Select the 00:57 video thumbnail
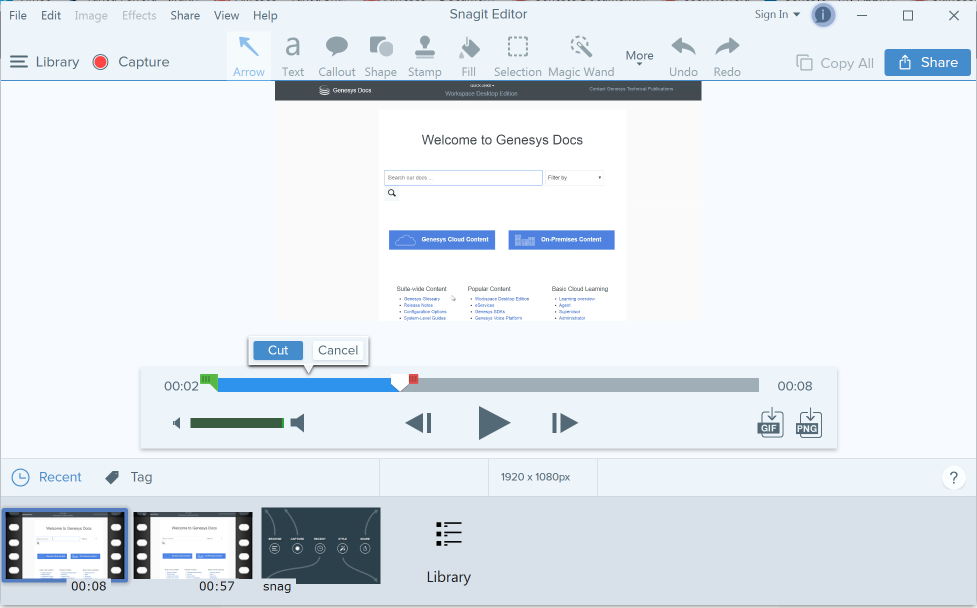The height and width of the screenshot is (608, 977). coord(193,546)
